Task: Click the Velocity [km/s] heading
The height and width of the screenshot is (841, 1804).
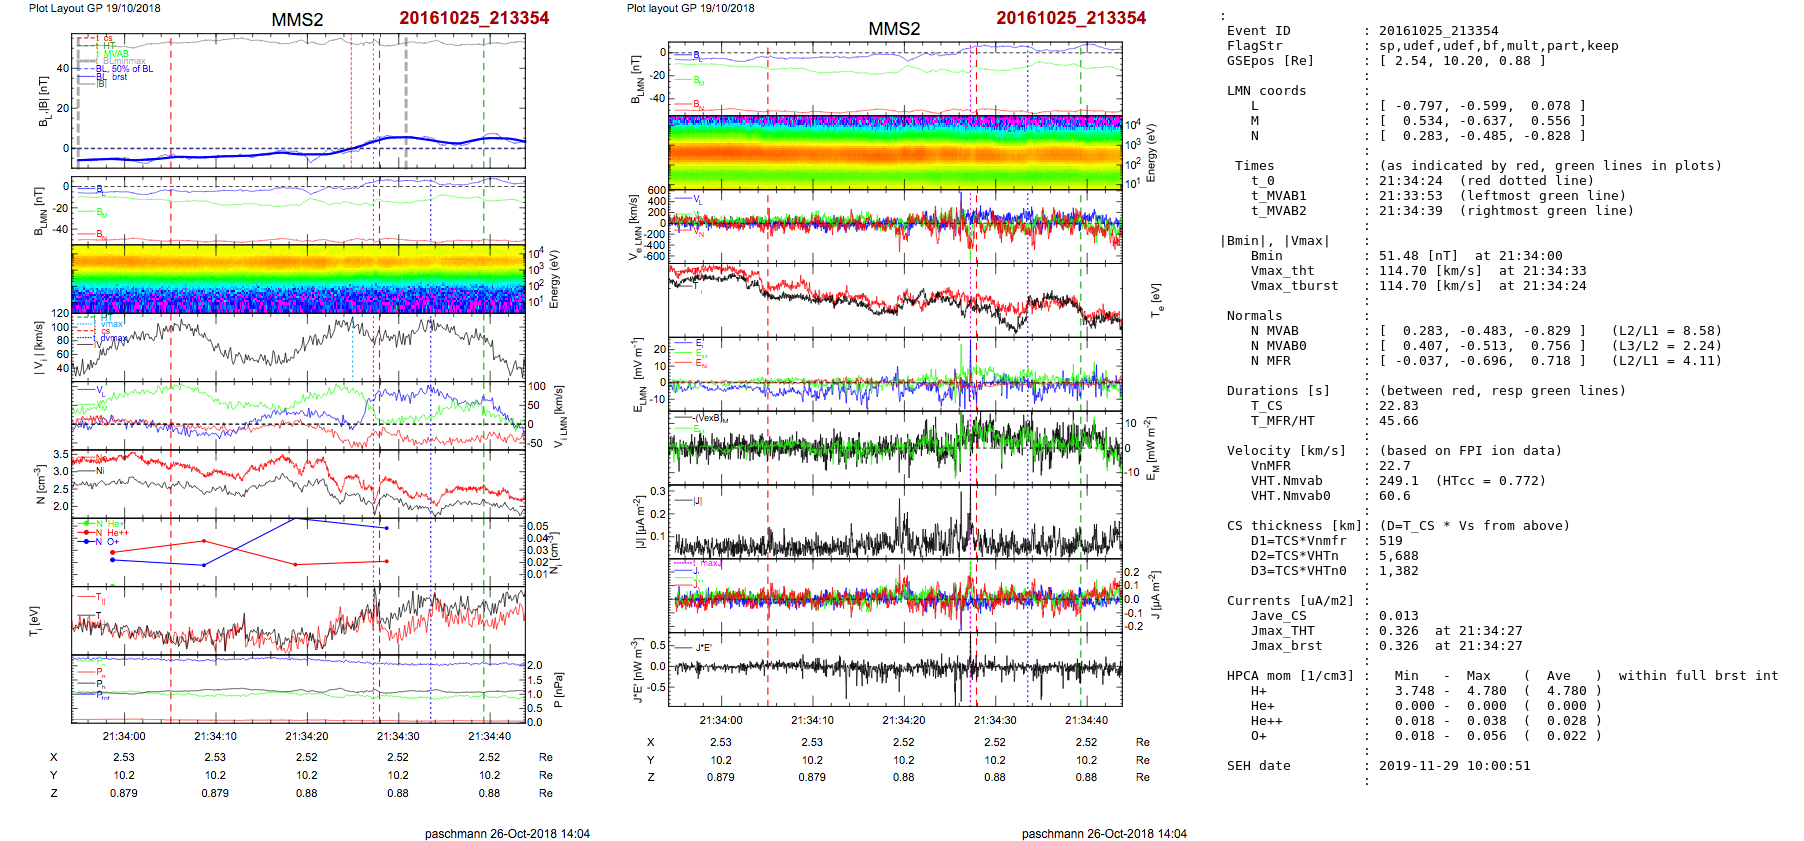Action: pyautogui.click(x=1286, y=451)
